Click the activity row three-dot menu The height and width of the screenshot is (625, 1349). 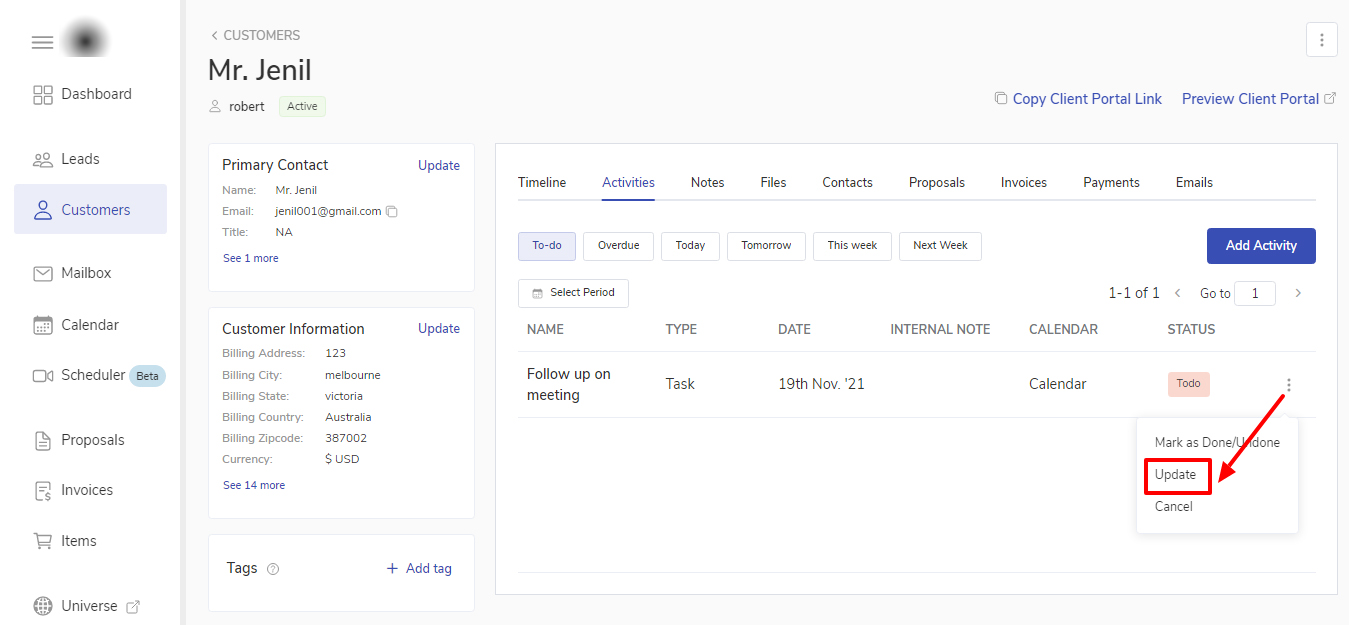click(x=1289, y=385)
